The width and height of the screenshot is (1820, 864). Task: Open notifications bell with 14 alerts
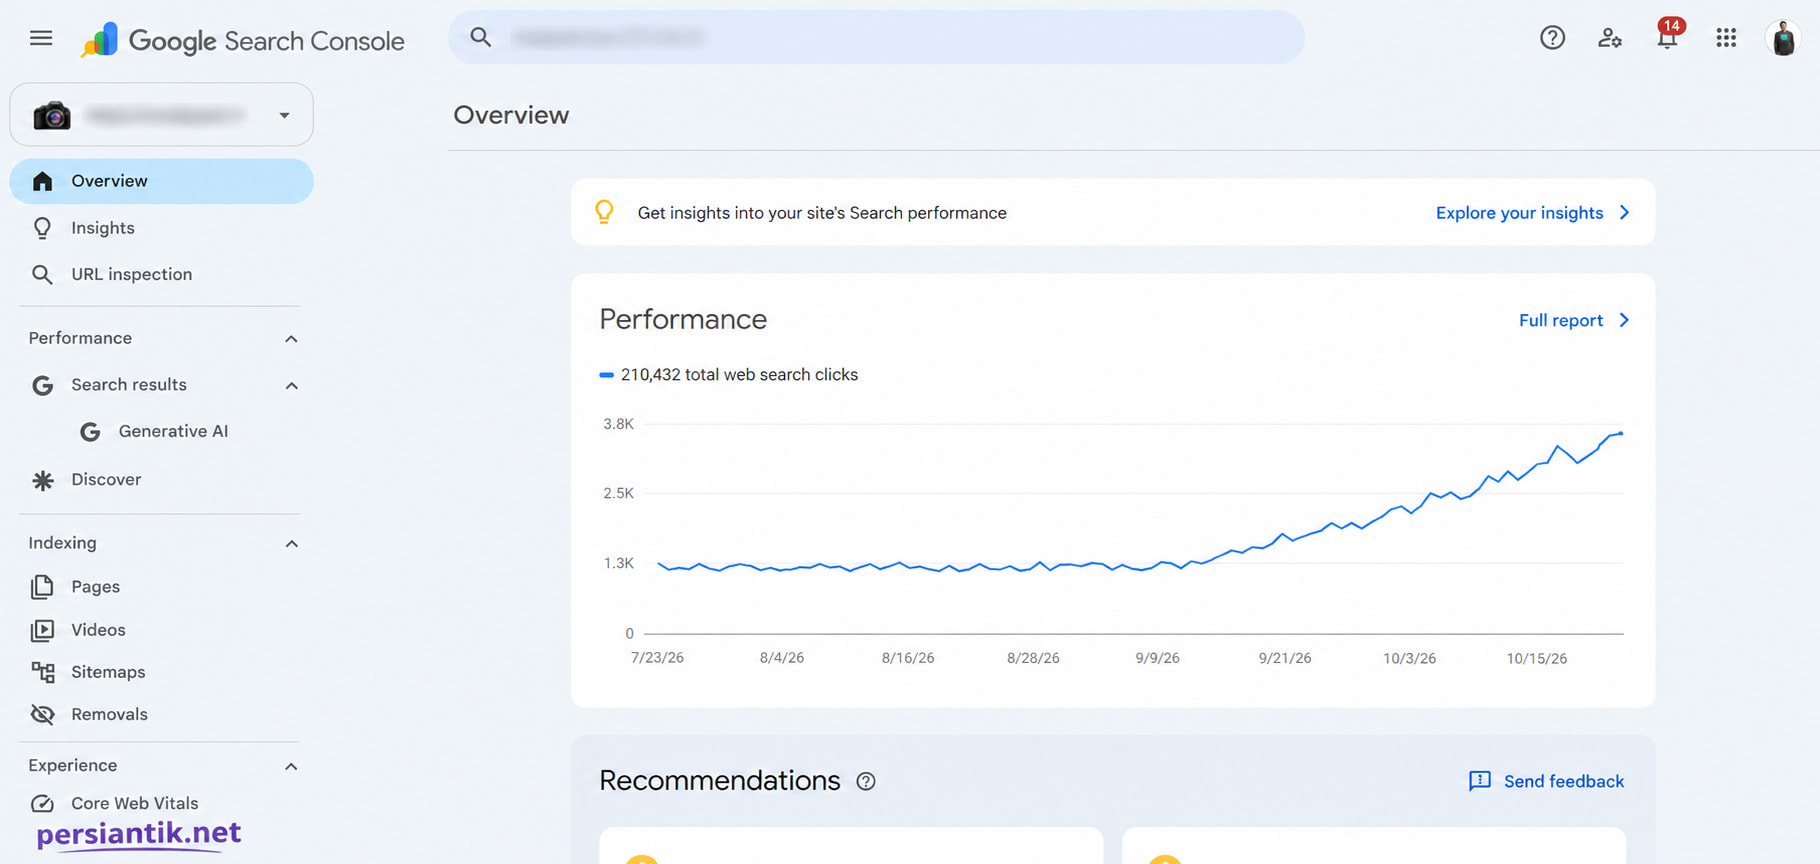point(1668,35)
